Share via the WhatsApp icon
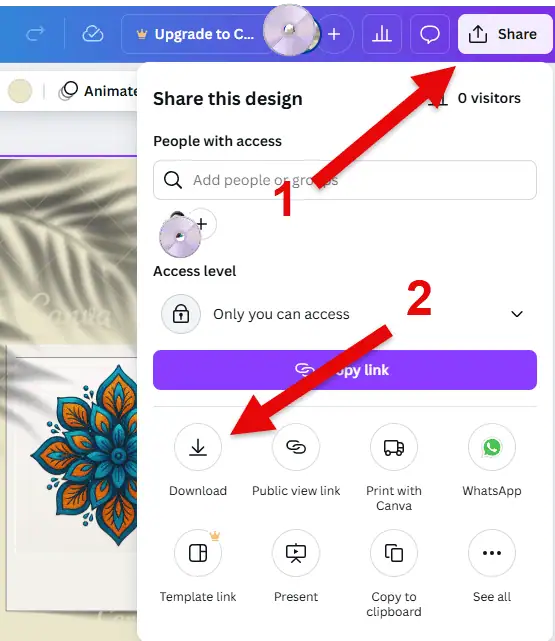This screenshot has height=641, width=555. pyautogui.click(x=492, y=447)
